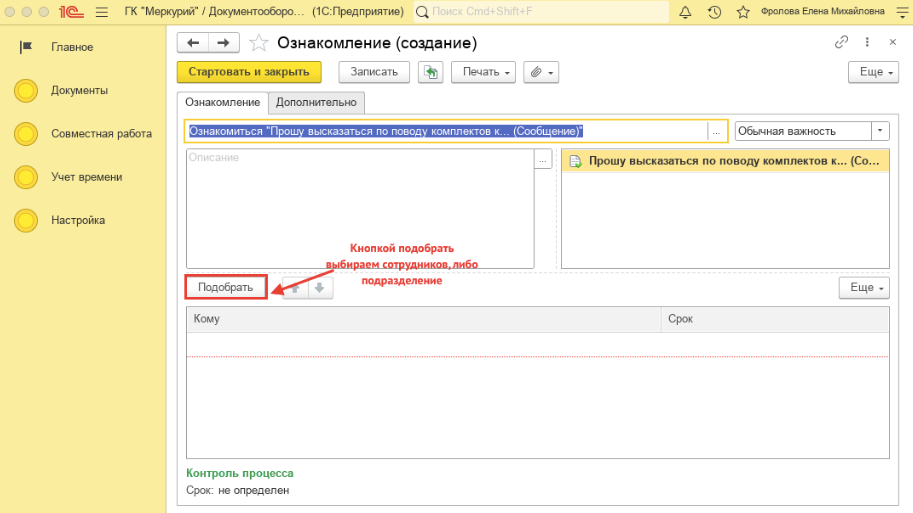Click the green document icon next to Записать

[430, 72]
